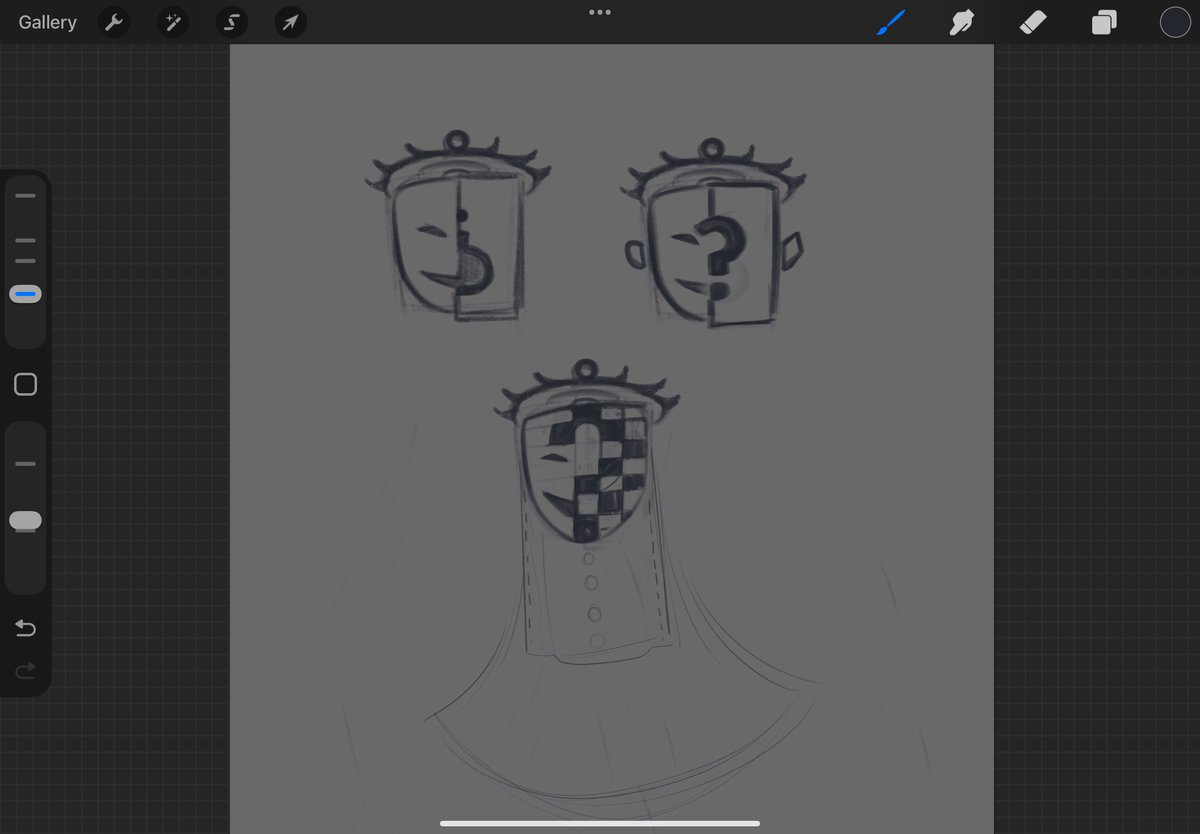The width and height of the screenshot is (1200, 834).
Task: Open the Layers panel
Action: point(1104,22)
